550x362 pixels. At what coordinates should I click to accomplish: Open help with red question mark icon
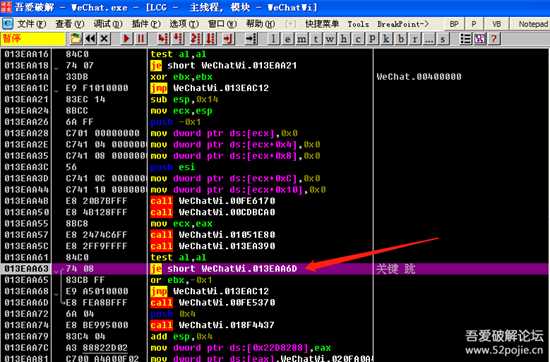(494, 39)
